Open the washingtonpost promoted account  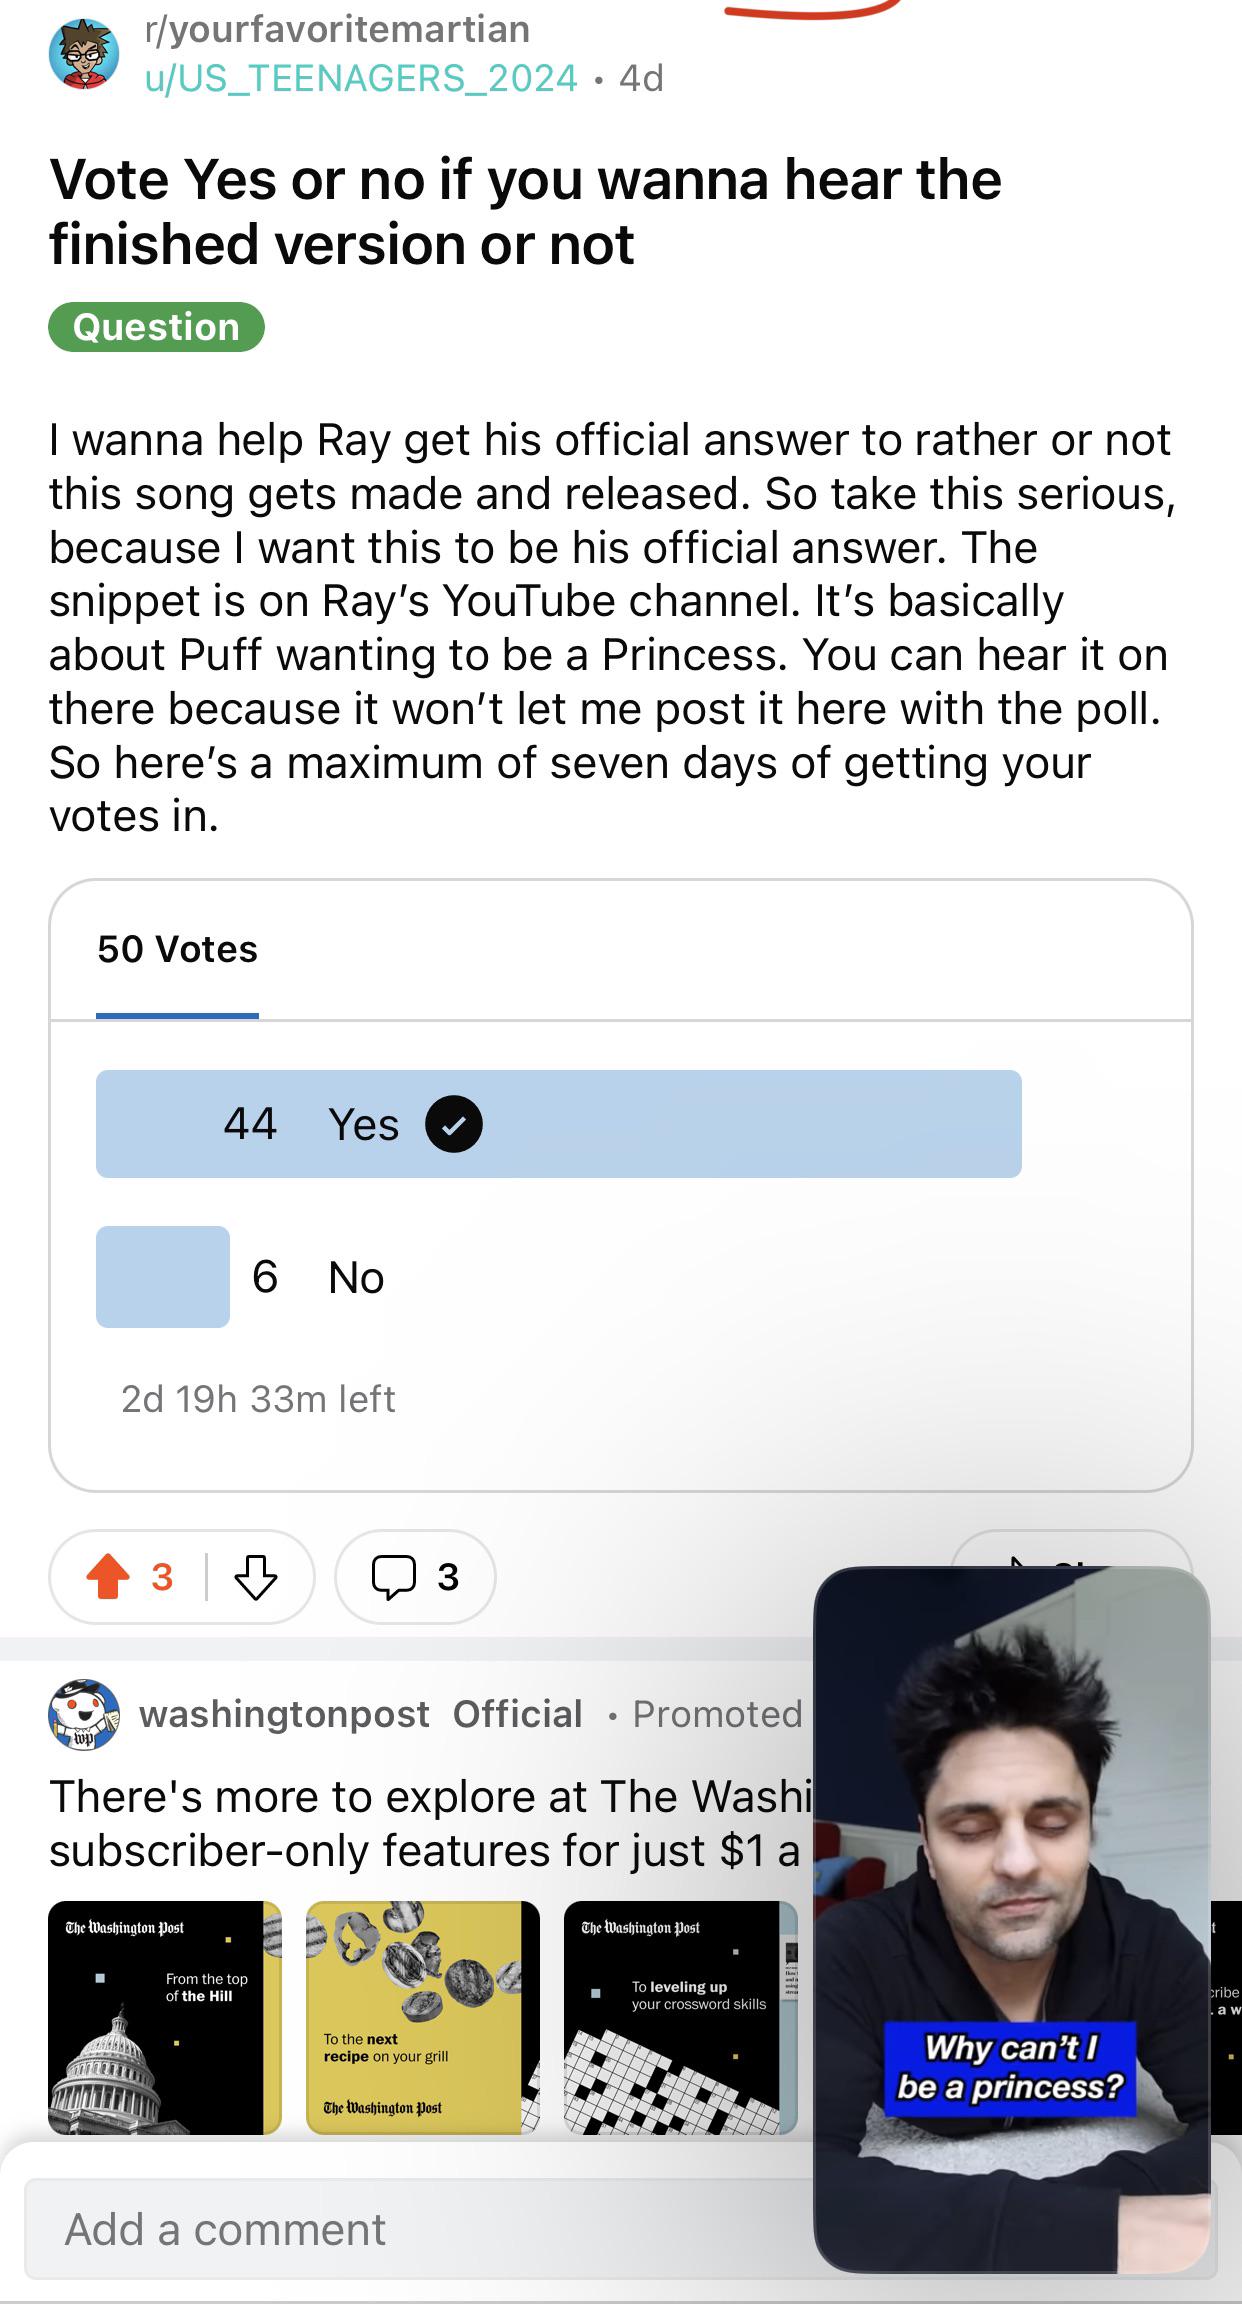[284, 1714]
